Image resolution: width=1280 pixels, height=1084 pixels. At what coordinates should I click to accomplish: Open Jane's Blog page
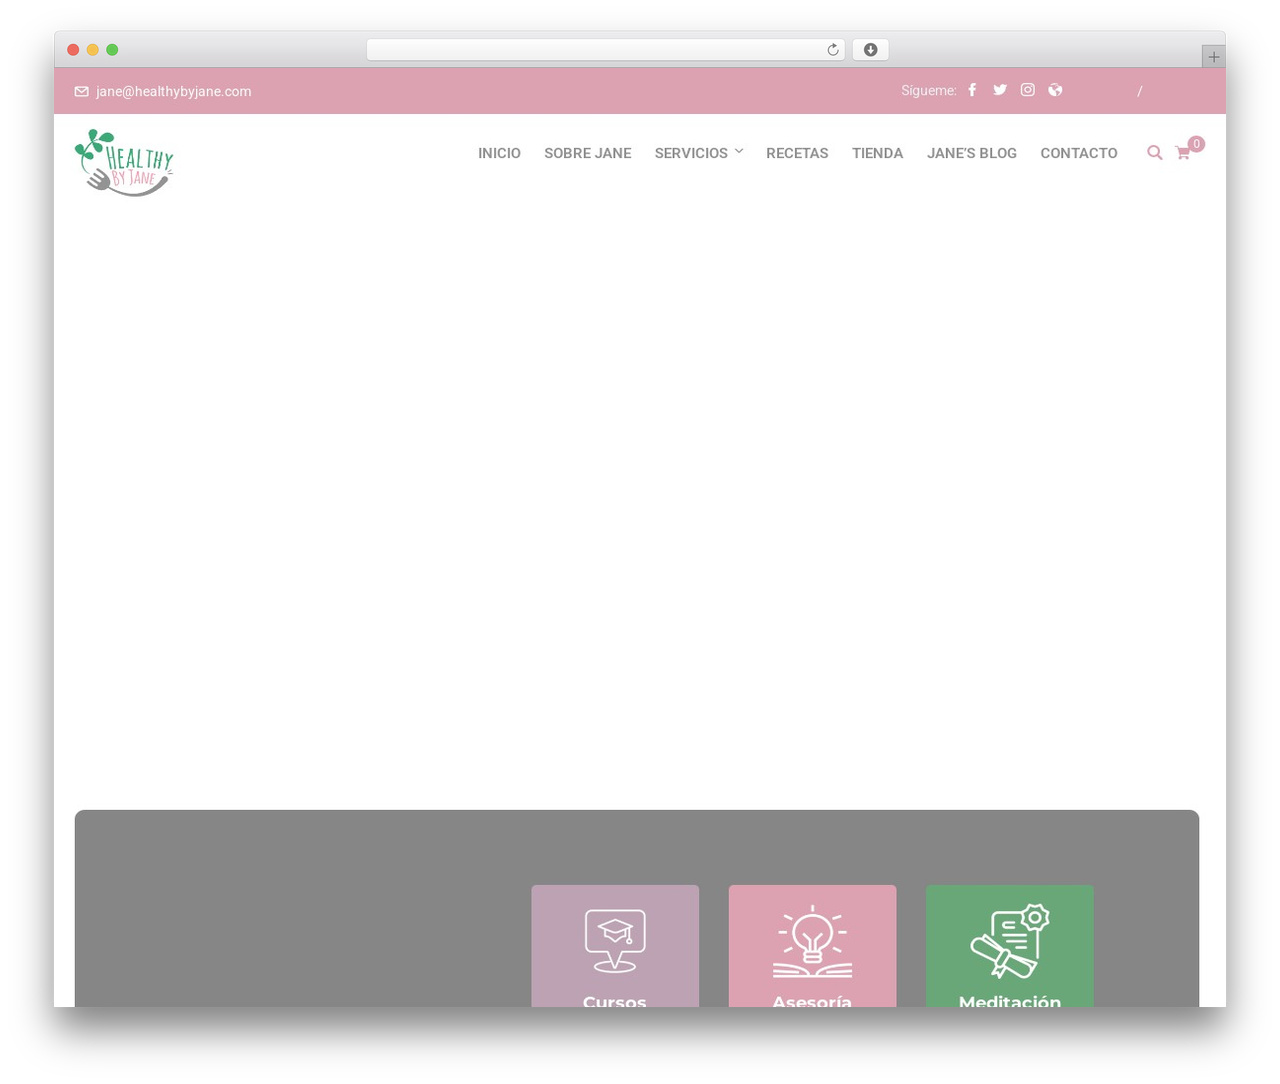click(x=972, y=153)
